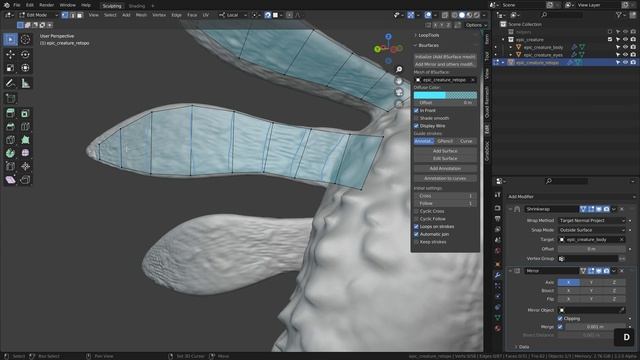640x360 pixels.
Task: Open the Wrap Method dropdown
Action: (x=591, y=221)
